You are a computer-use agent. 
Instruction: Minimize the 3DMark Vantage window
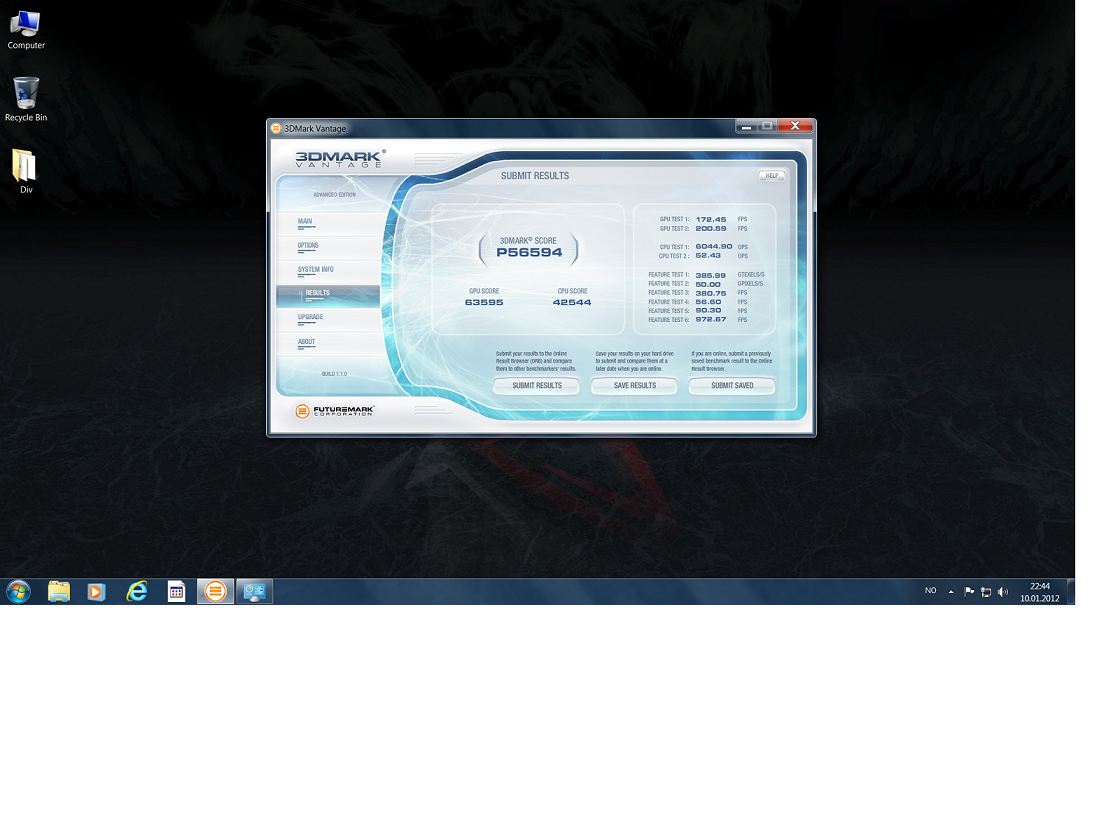pyautogui.click(x=746, y=126)
